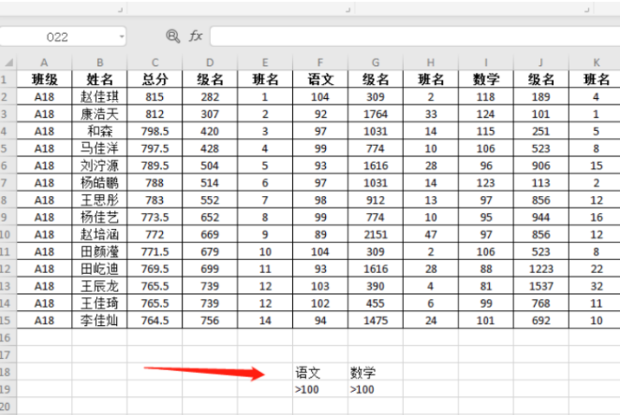Select column G header

pyautogui.click(x=375, y=62)
